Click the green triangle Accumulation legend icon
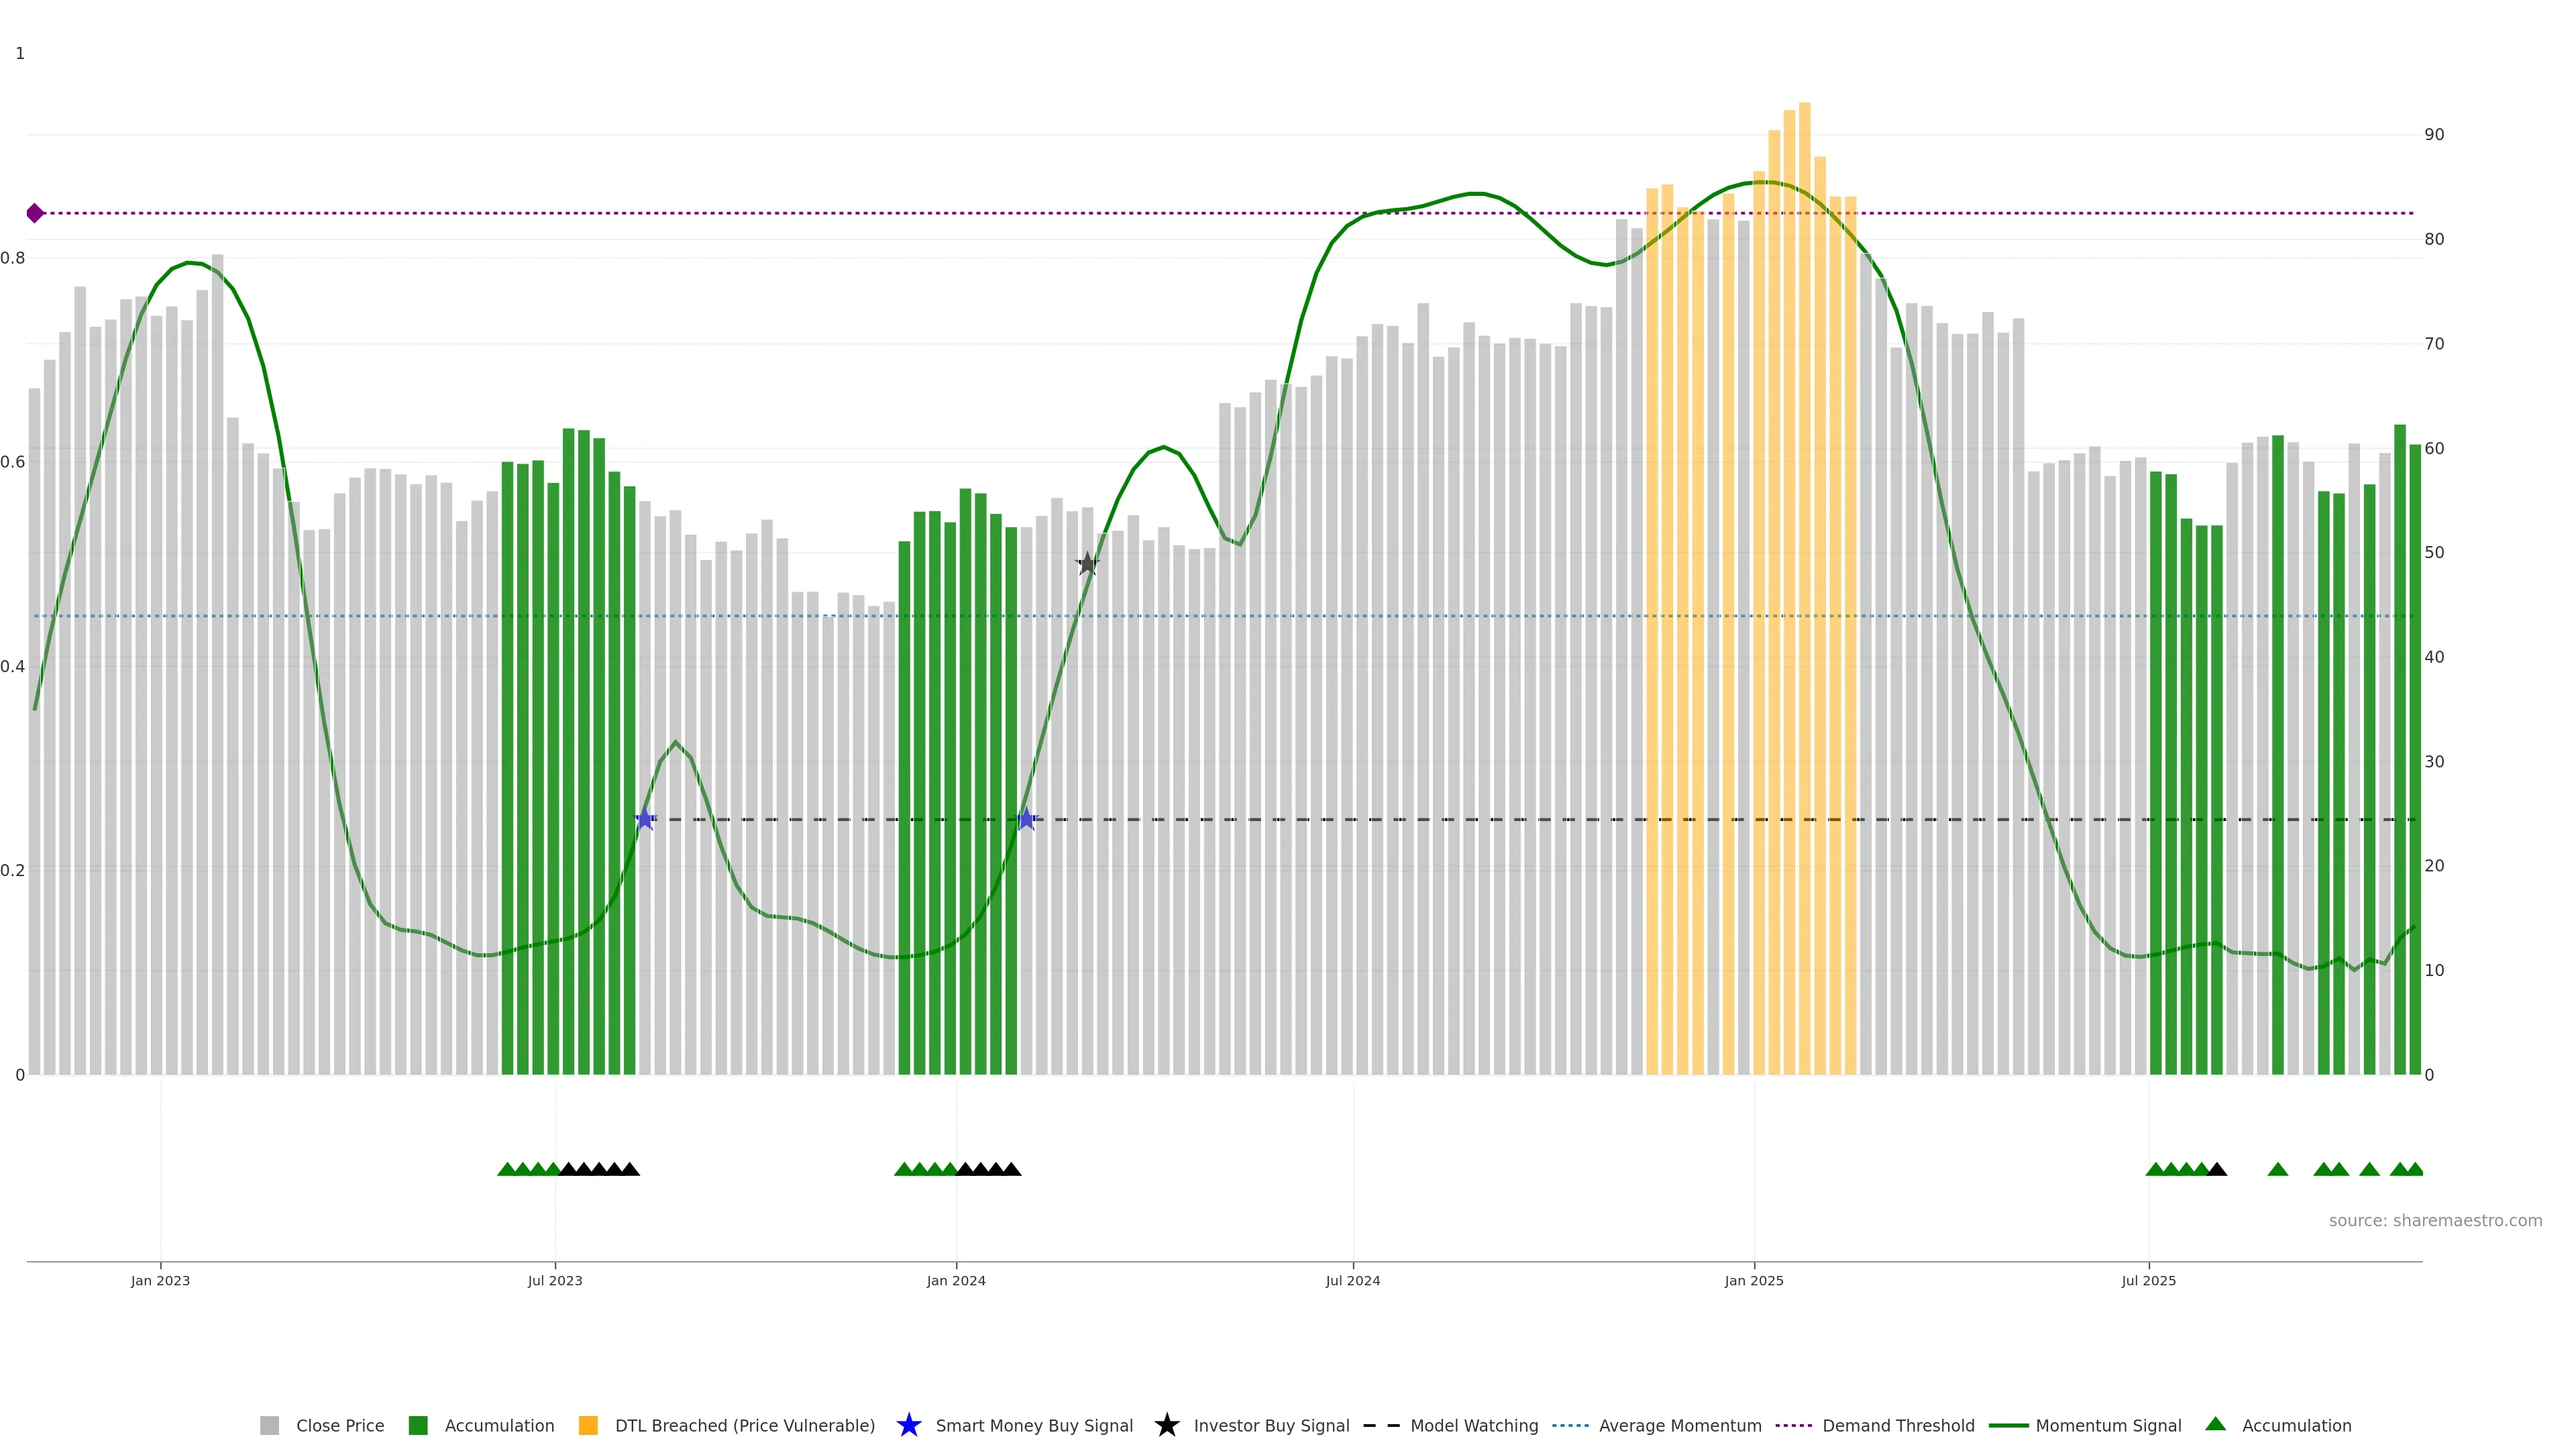Viewport: 2576px width, 1449px height. 2215,1424
